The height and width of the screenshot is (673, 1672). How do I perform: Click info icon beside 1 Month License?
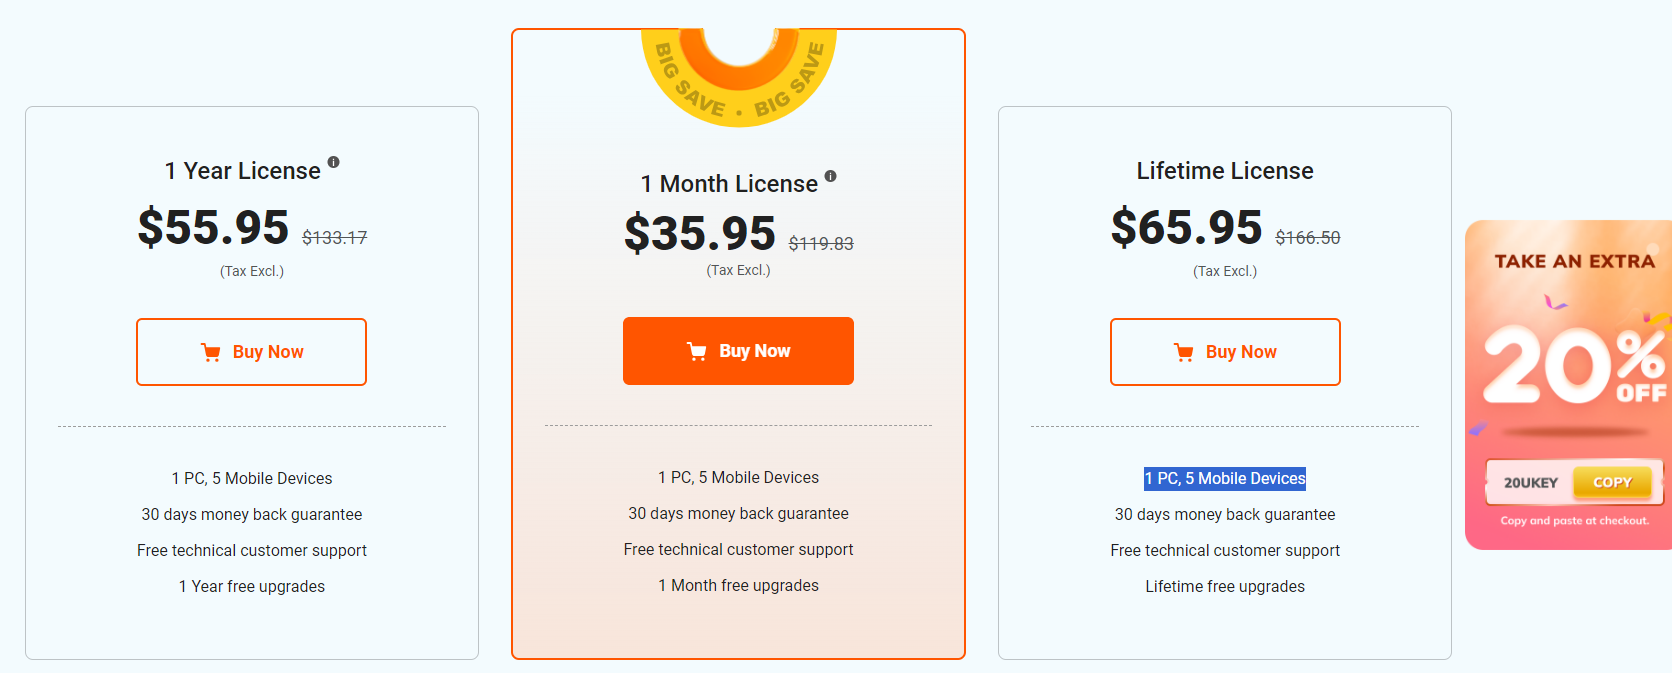coord(830,176)
